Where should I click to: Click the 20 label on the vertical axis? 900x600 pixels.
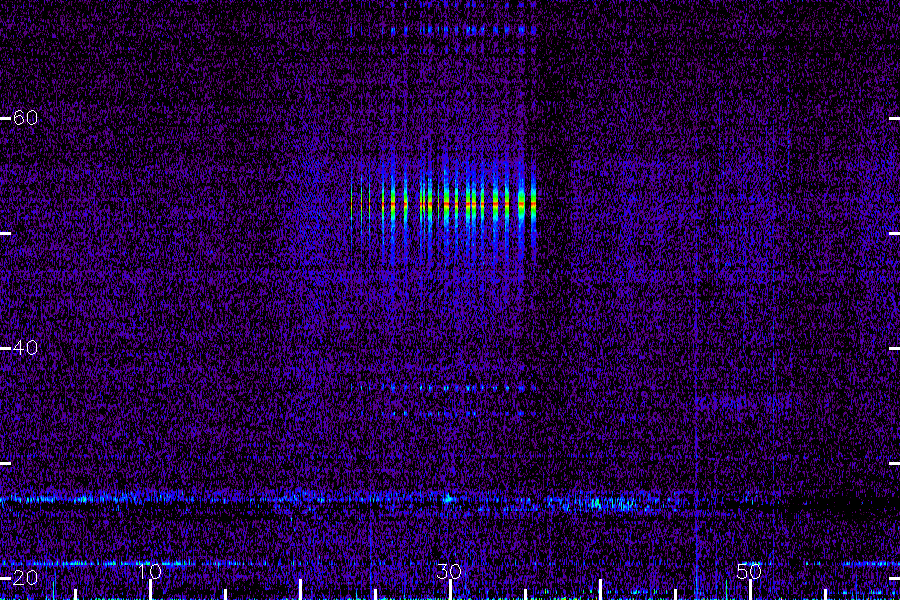point(25,577)
